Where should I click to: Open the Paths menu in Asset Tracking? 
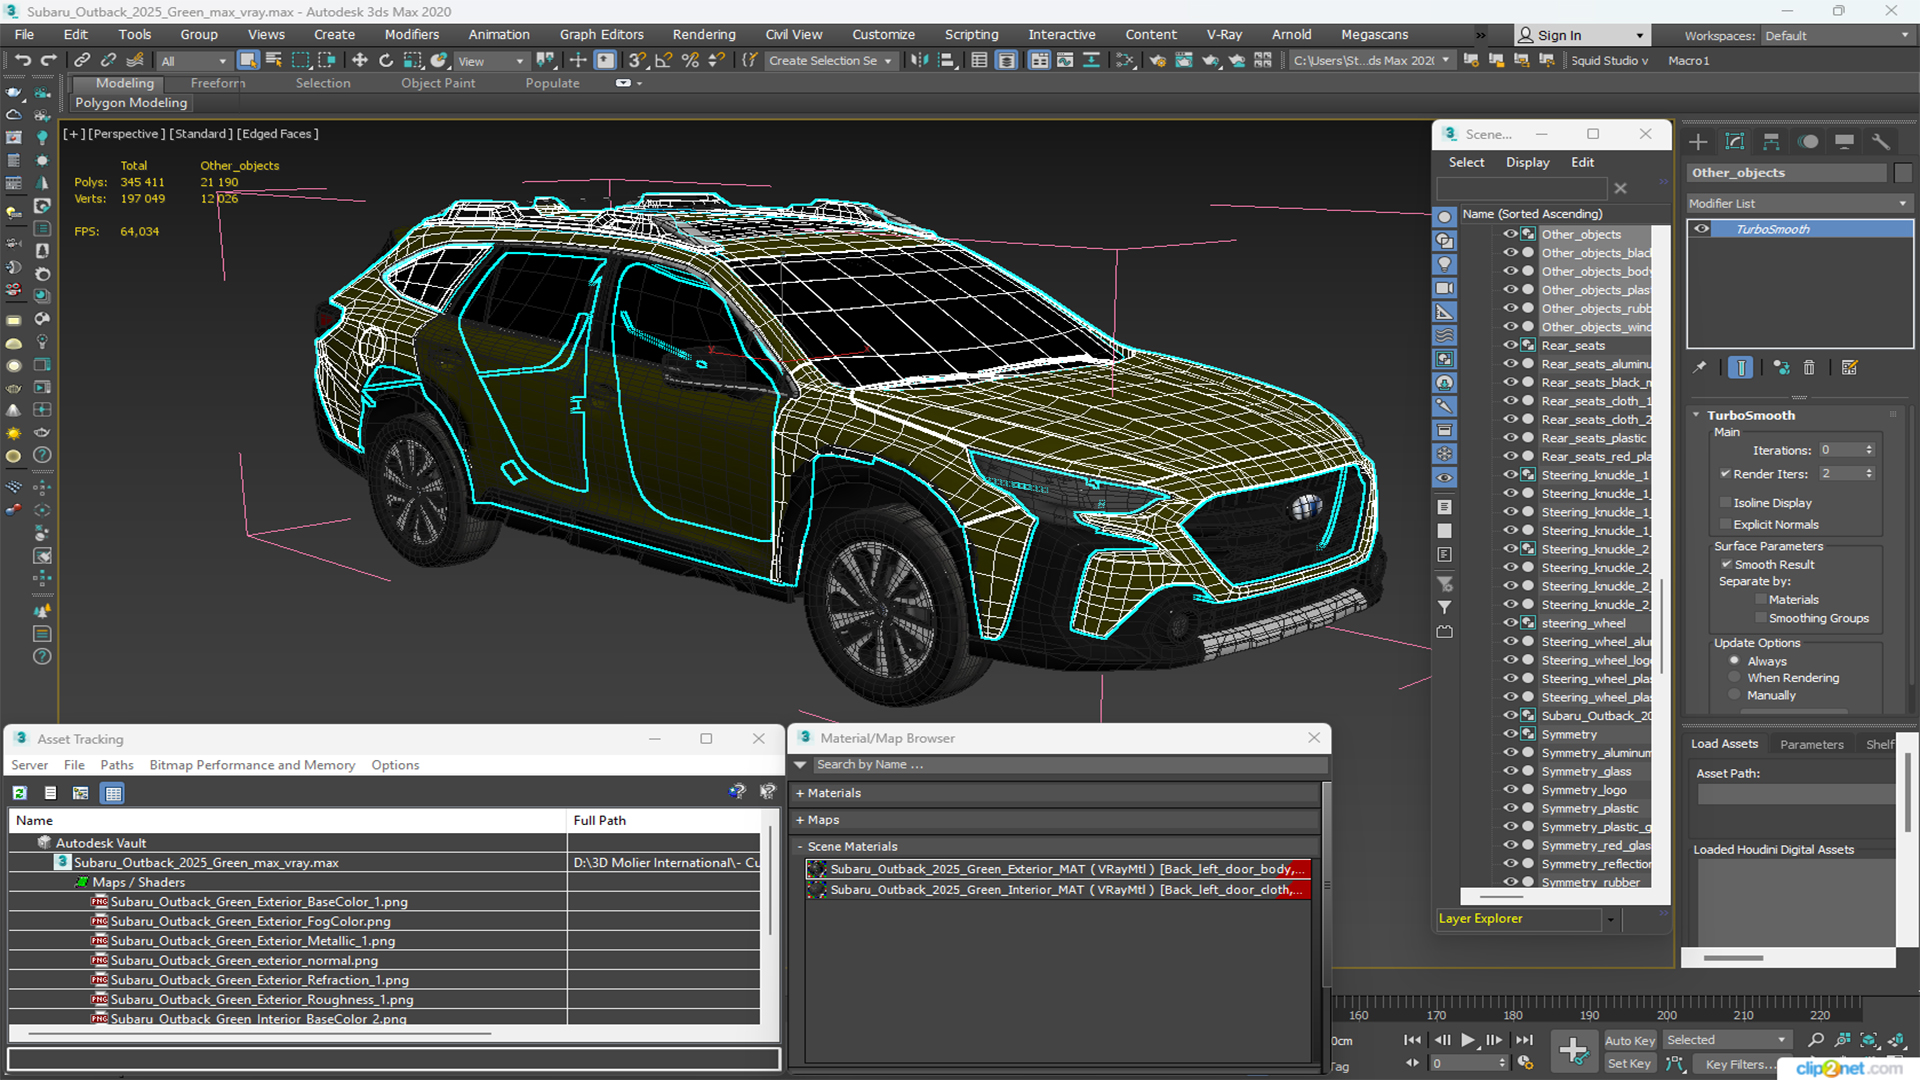pyautogui.click(x=116, y=765)
